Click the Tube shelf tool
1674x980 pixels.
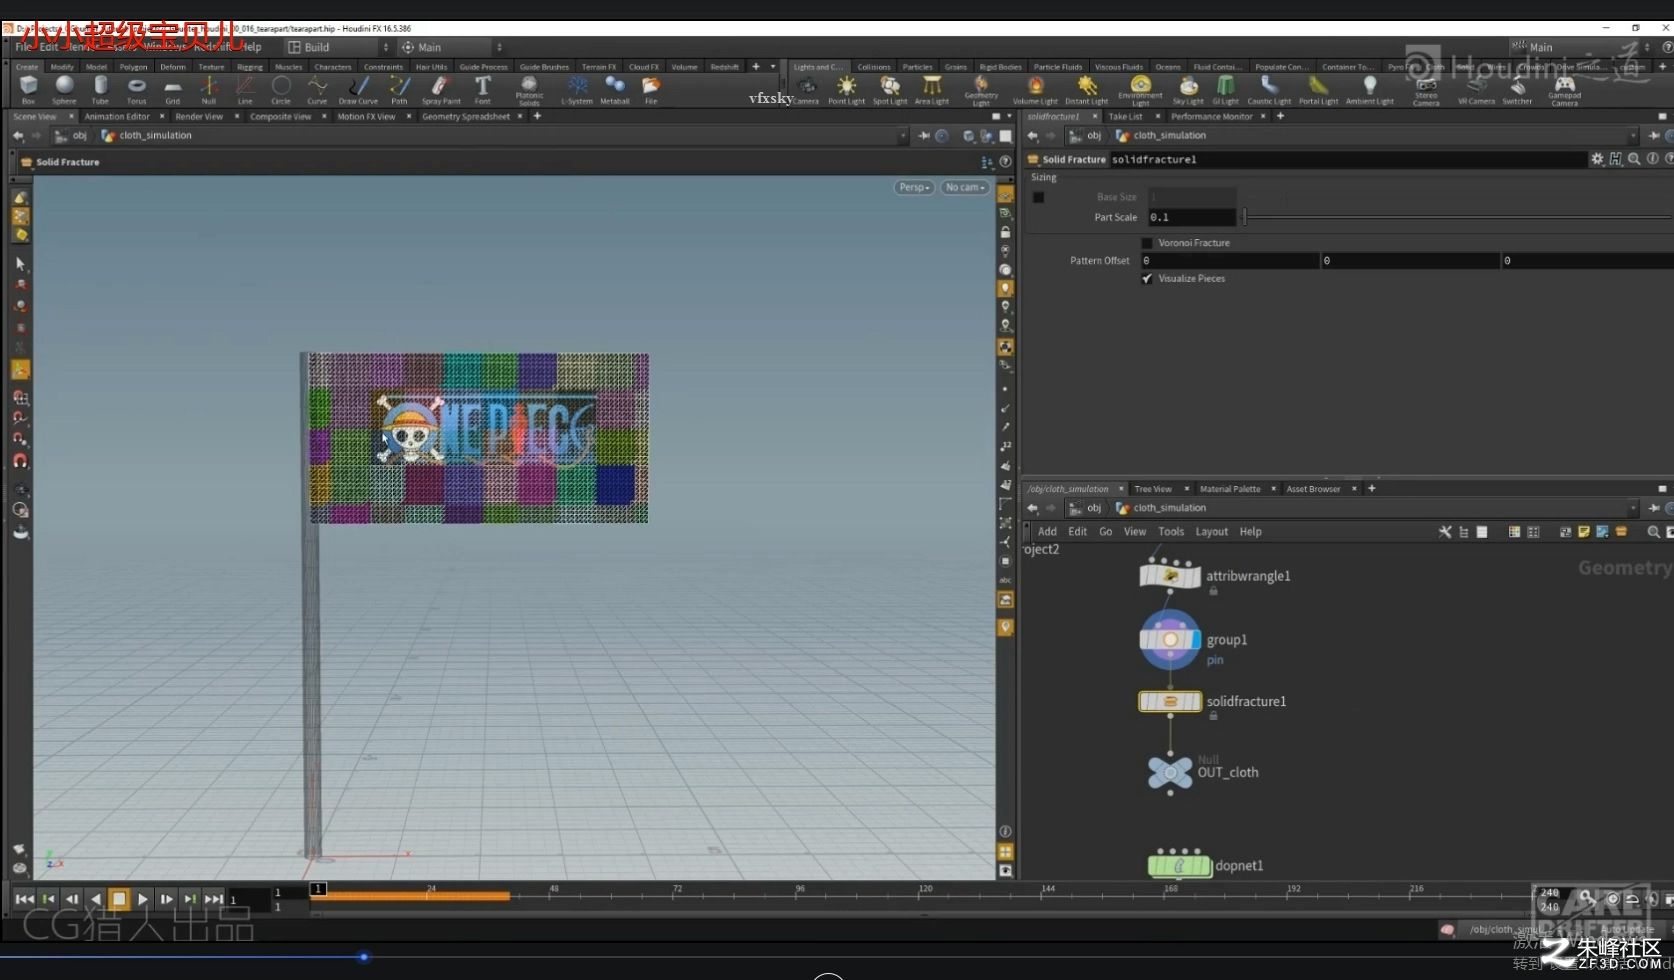(x=100, y=89)
